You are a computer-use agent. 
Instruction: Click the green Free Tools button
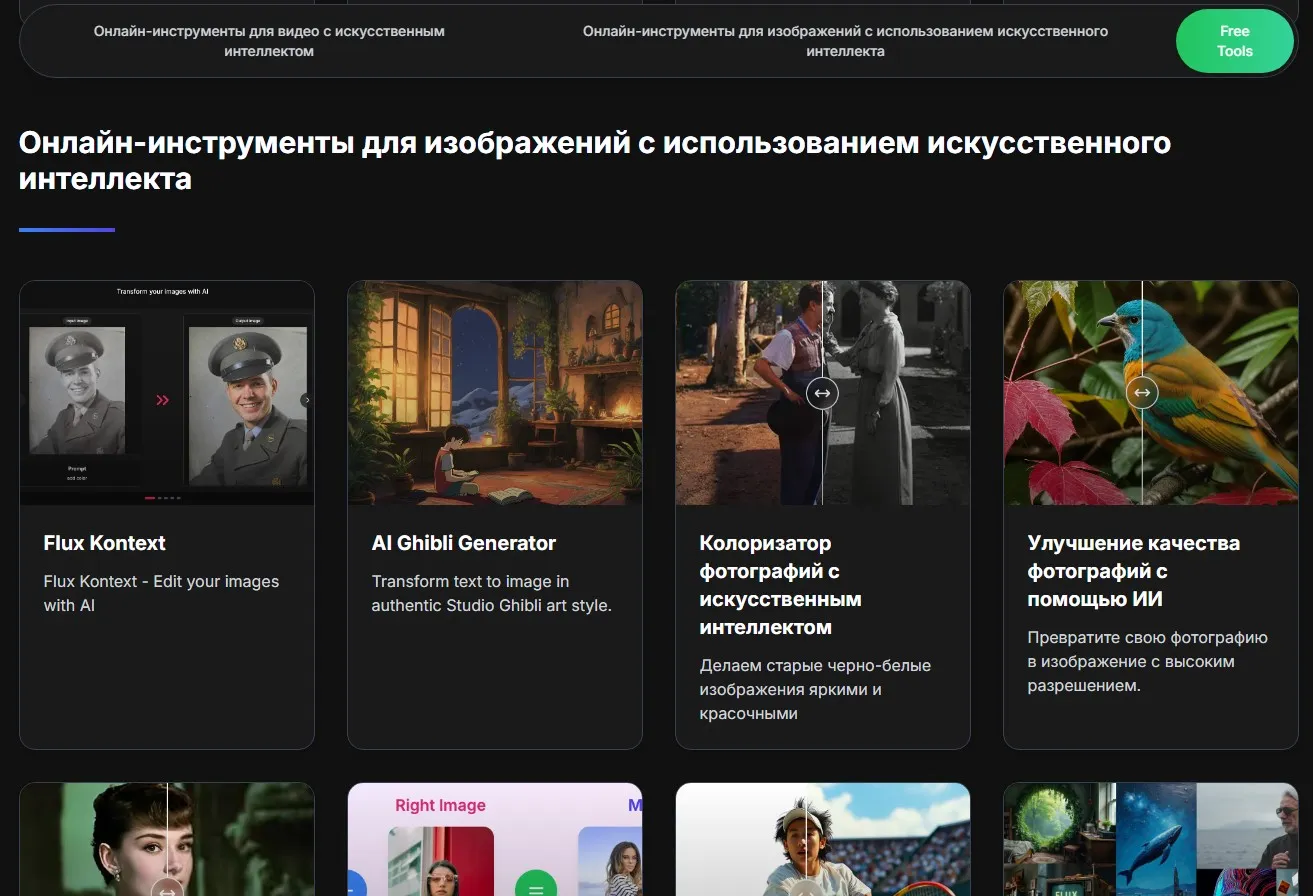click(x=1234, y=41)
